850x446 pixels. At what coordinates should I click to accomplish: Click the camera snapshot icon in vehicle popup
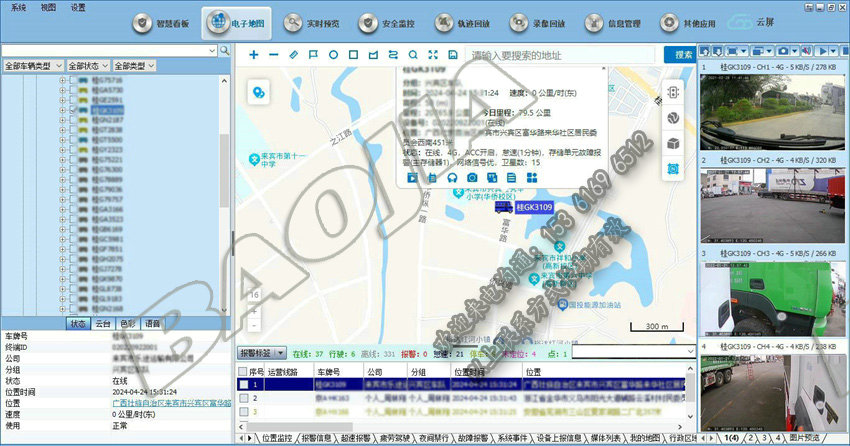click(x=473, y=177)
